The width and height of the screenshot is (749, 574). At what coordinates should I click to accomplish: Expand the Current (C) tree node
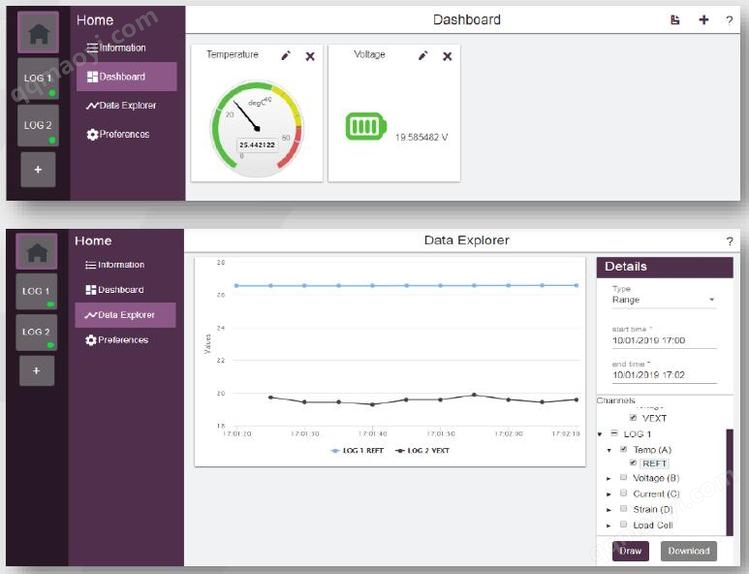609,494
